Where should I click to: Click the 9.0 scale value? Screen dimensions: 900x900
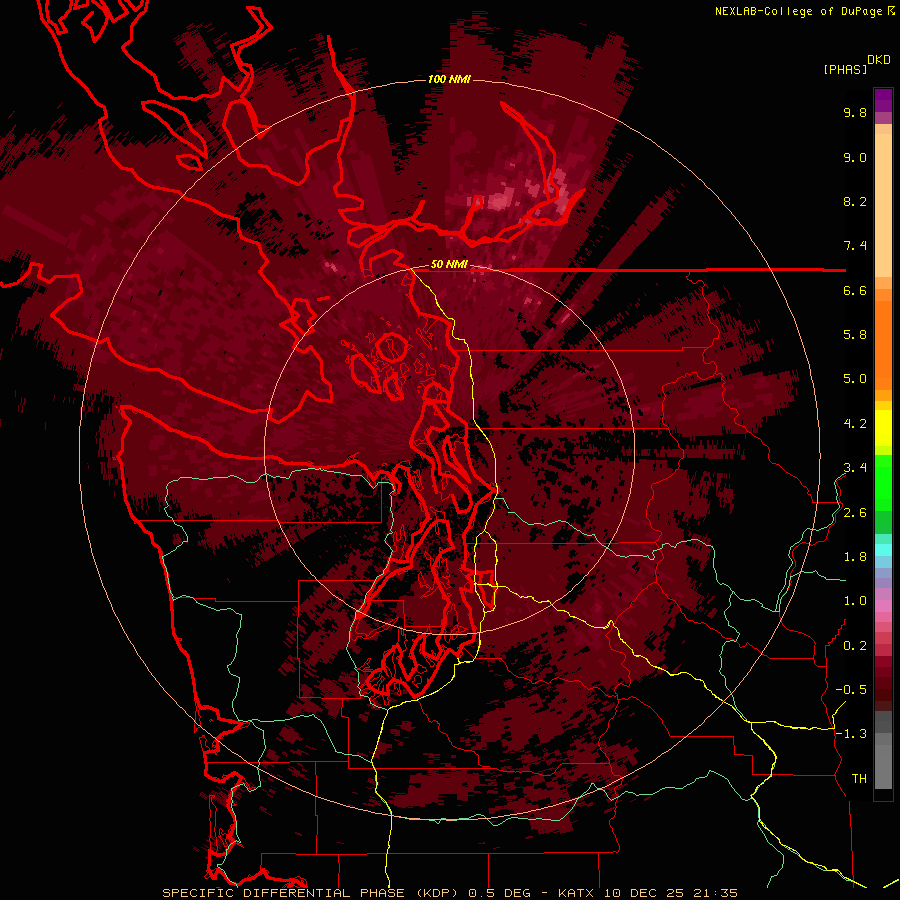[x=855, y=157]
